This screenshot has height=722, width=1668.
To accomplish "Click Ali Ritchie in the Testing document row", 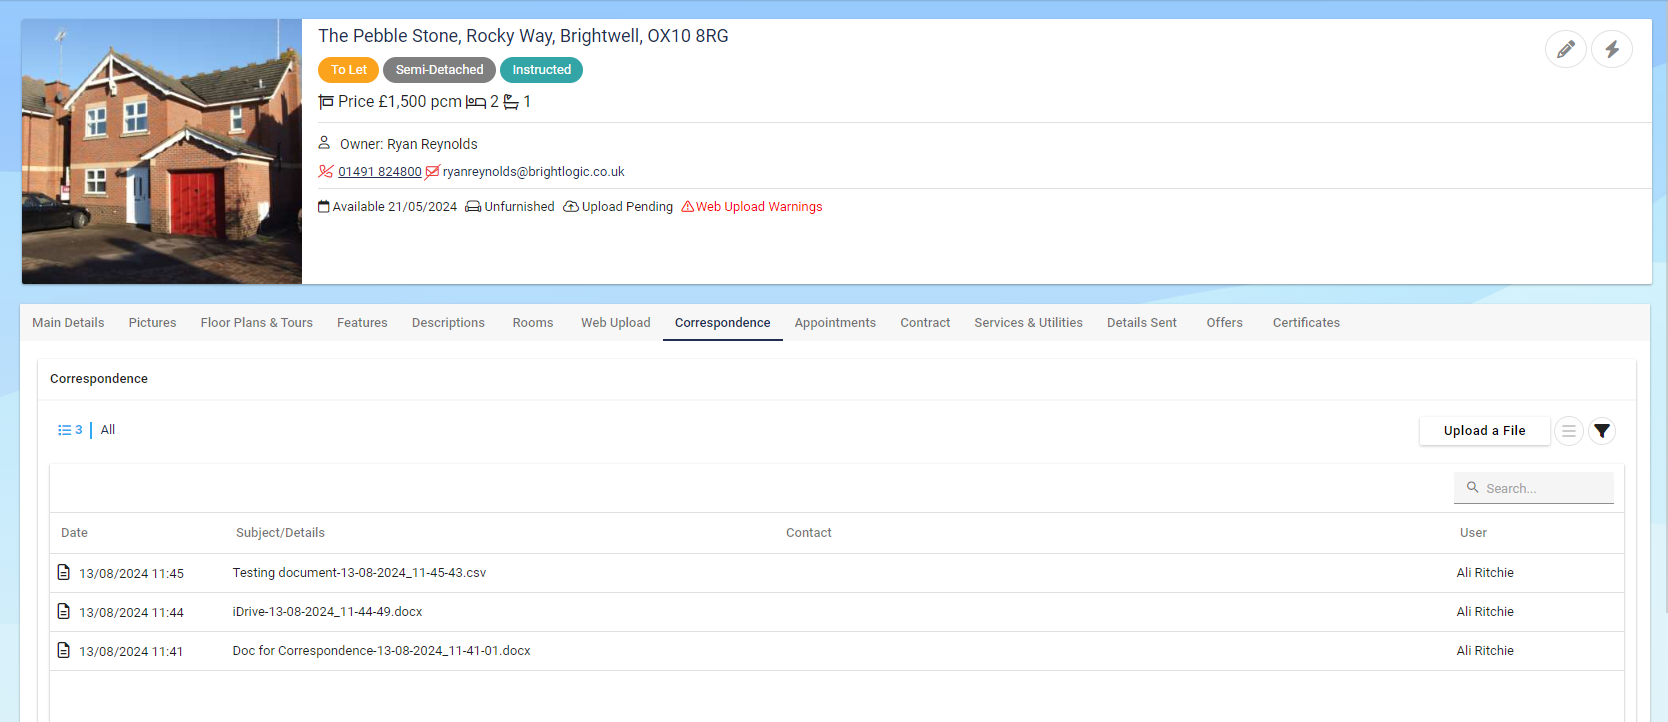I will point(1485,573).
